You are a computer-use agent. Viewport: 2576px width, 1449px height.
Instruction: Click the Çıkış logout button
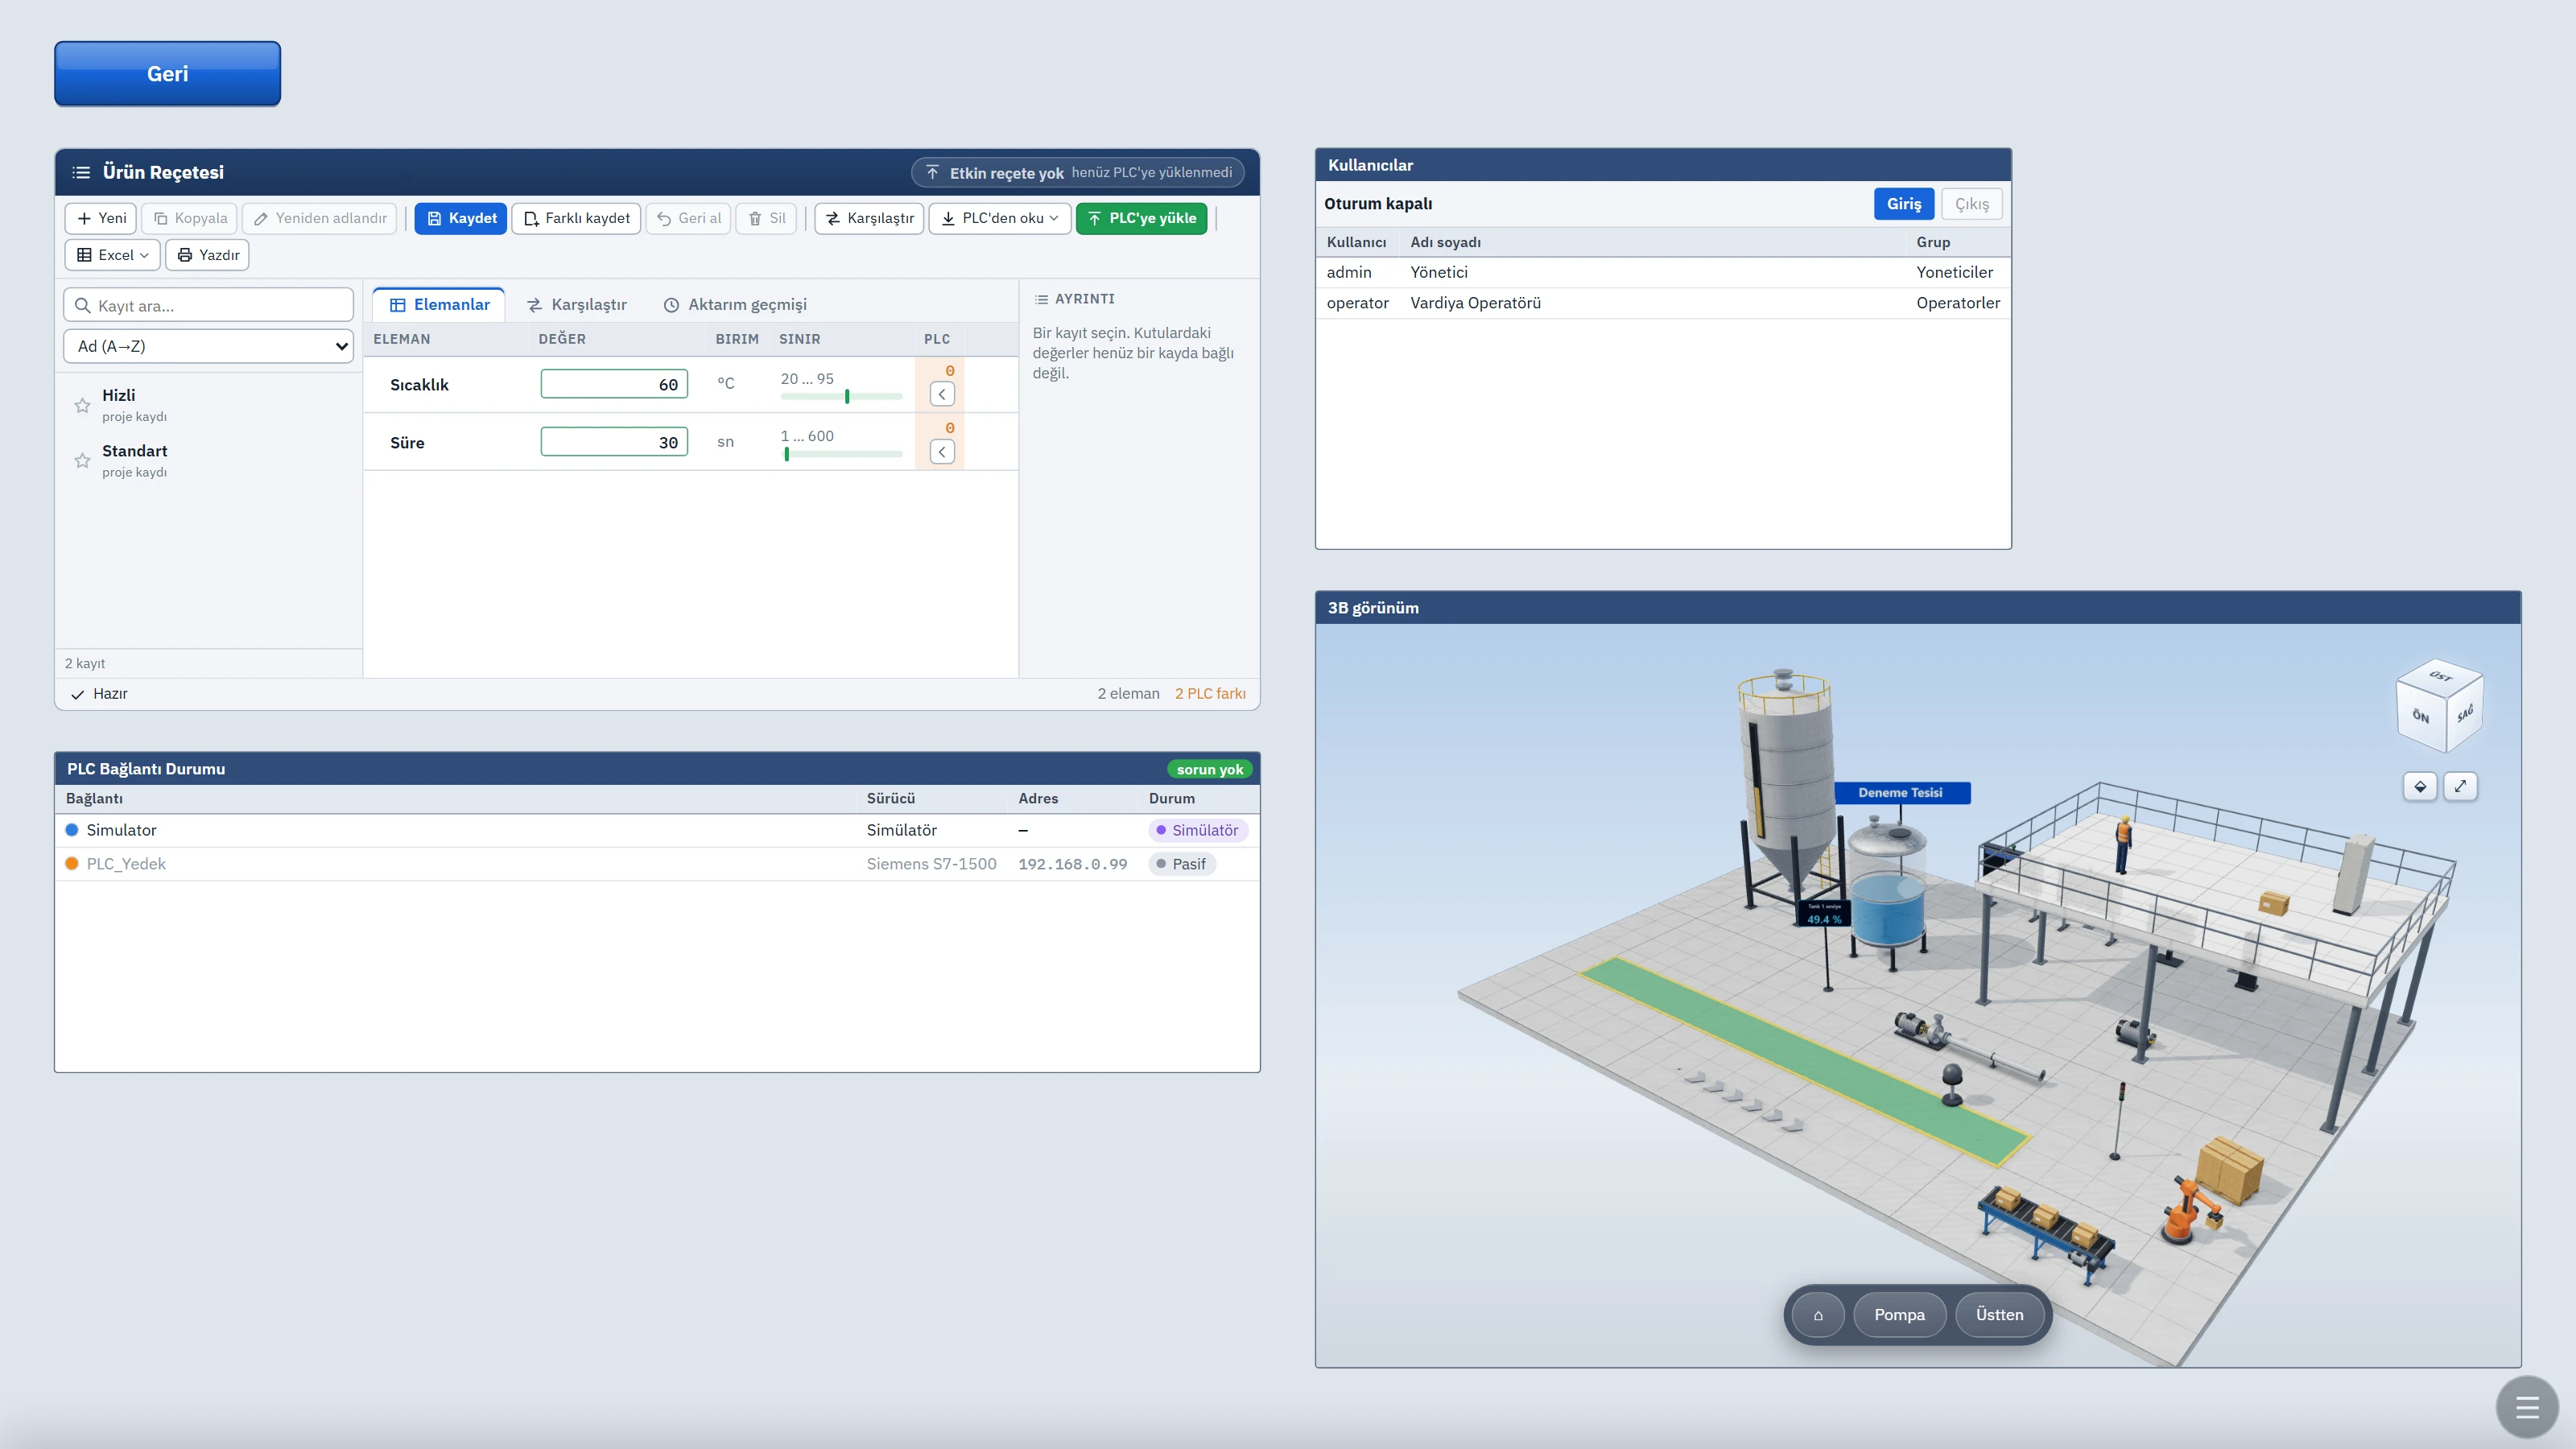(1972, 203)
